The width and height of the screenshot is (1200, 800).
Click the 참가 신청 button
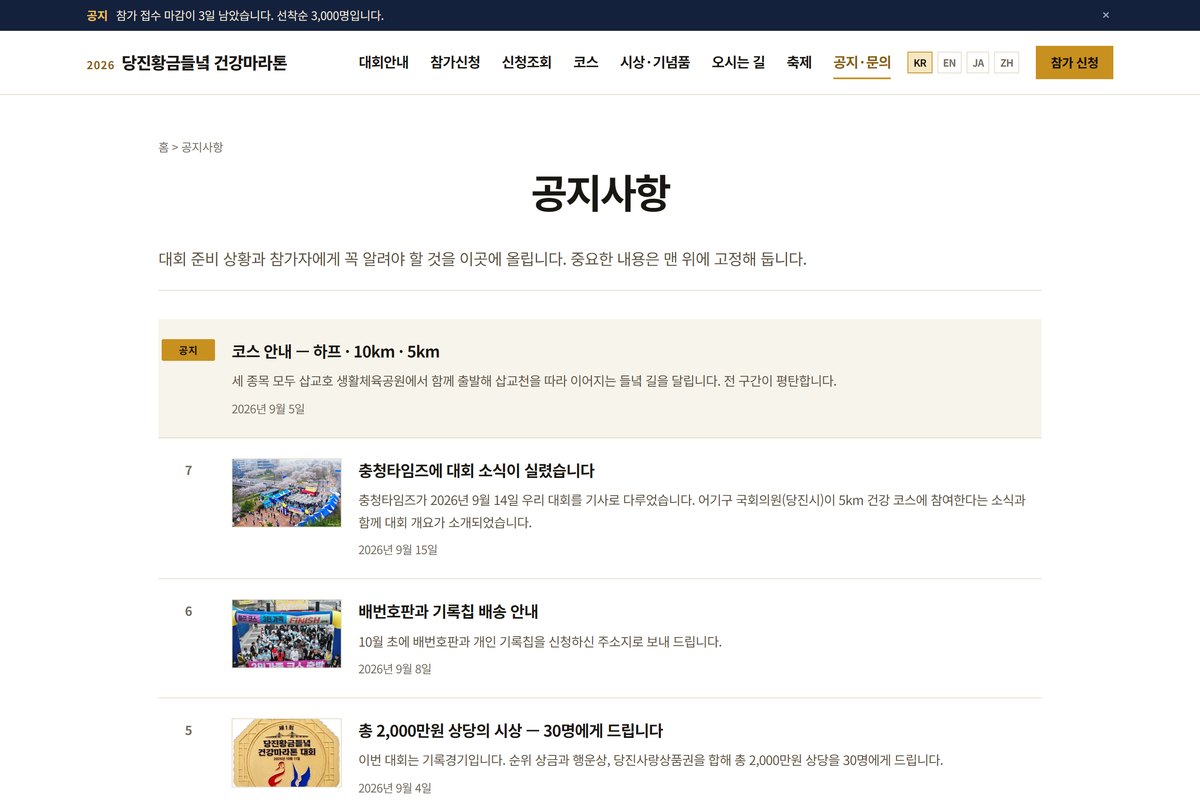point(1074,63)
